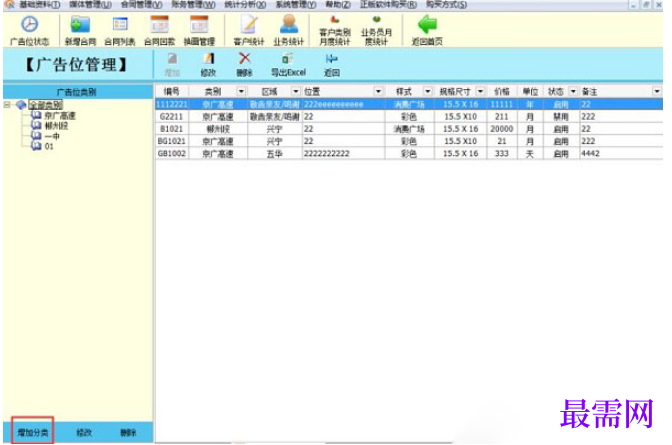Click the 增加分类 button below the tree
This screenshot has width=672, height=445.
pos(33,433)
